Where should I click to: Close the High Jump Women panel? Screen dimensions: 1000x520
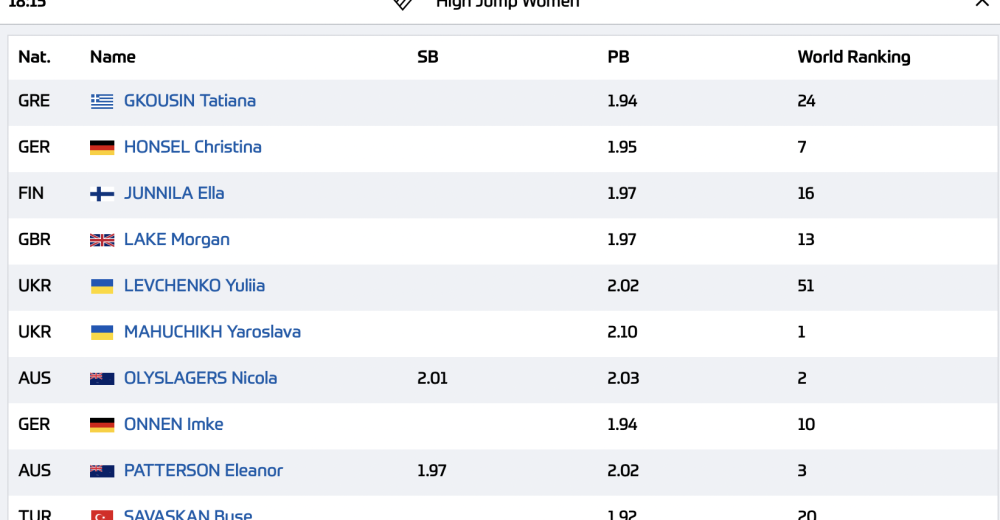(982, 3)
